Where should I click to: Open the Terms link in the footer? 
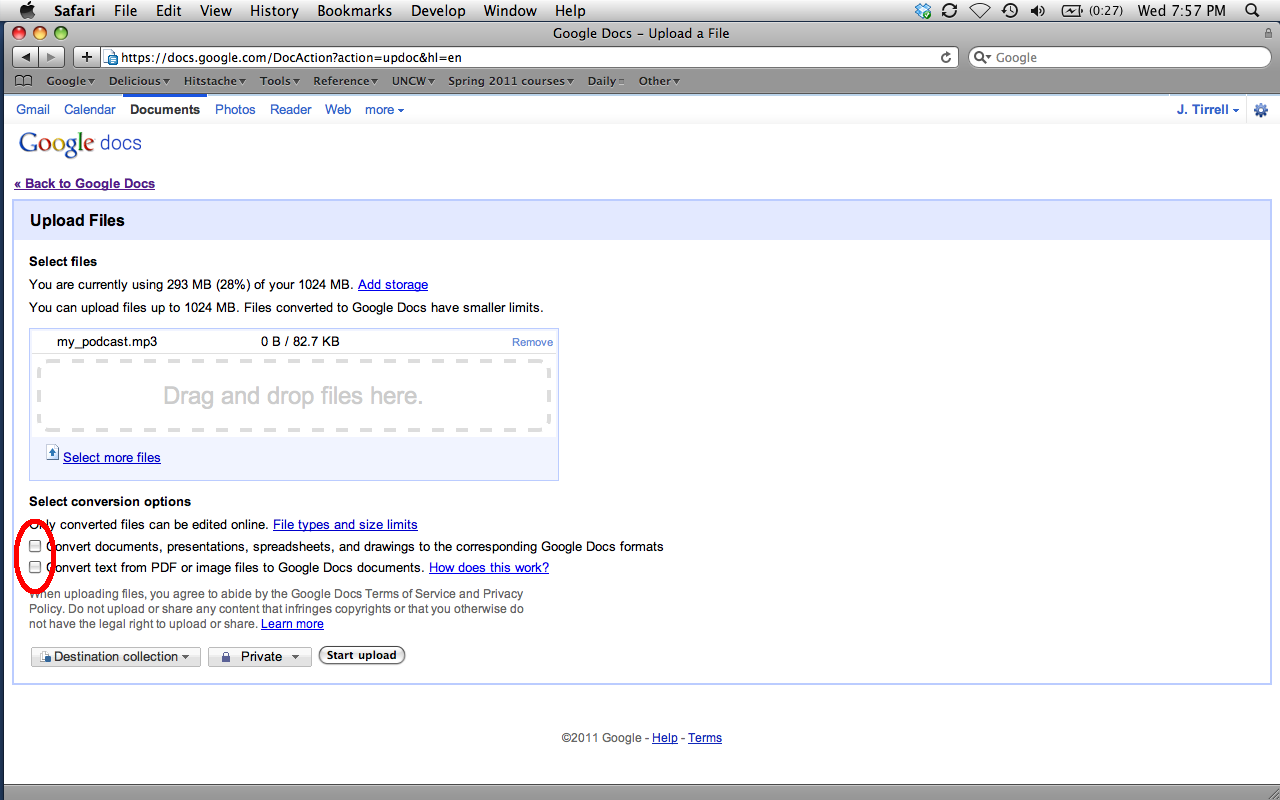pos(705,738)
